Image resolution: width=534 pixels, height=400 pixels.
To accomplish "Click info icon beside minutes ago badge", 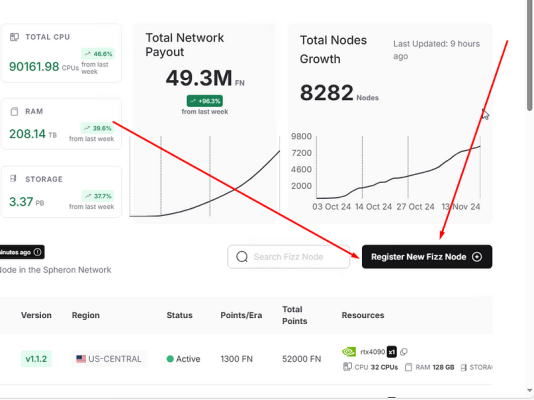I will pos(37,252).
